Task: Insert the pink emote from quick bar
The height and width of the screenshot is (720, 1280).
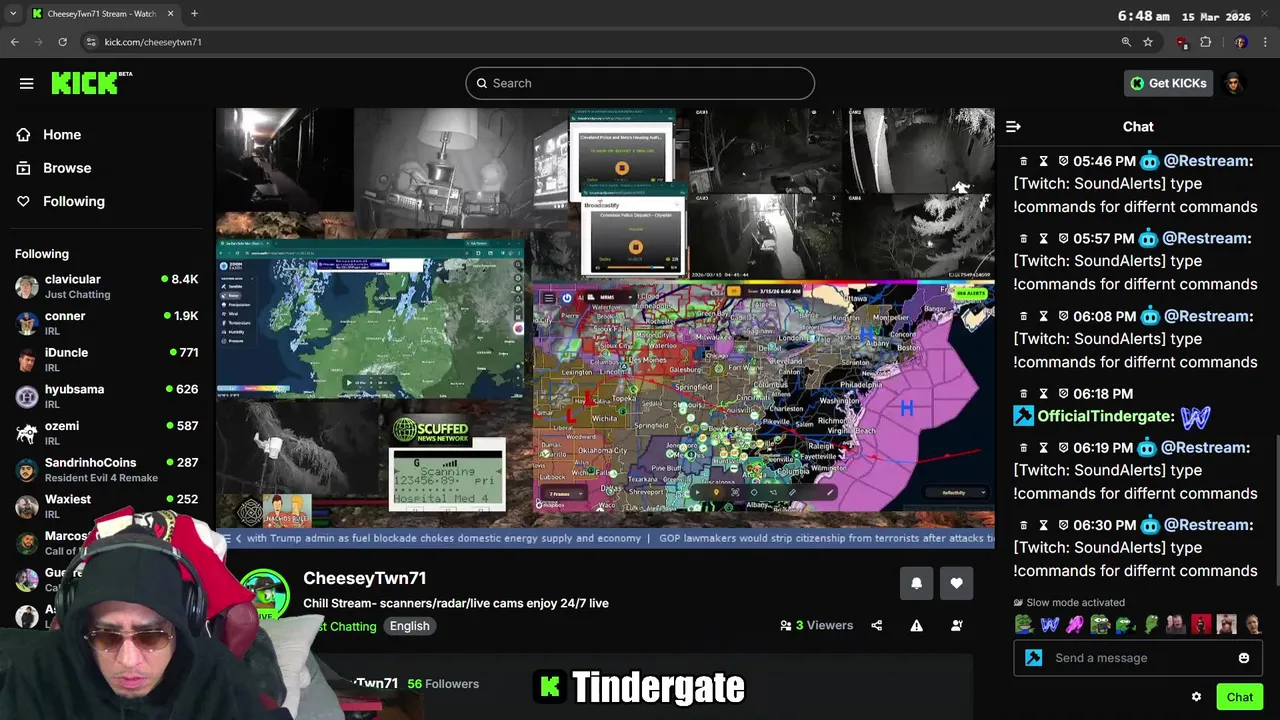Action: coord(1075,625)
